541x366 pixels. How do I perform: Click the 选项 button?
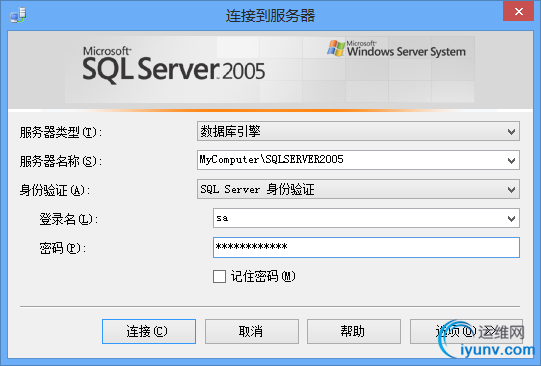(x=466, y=331)
